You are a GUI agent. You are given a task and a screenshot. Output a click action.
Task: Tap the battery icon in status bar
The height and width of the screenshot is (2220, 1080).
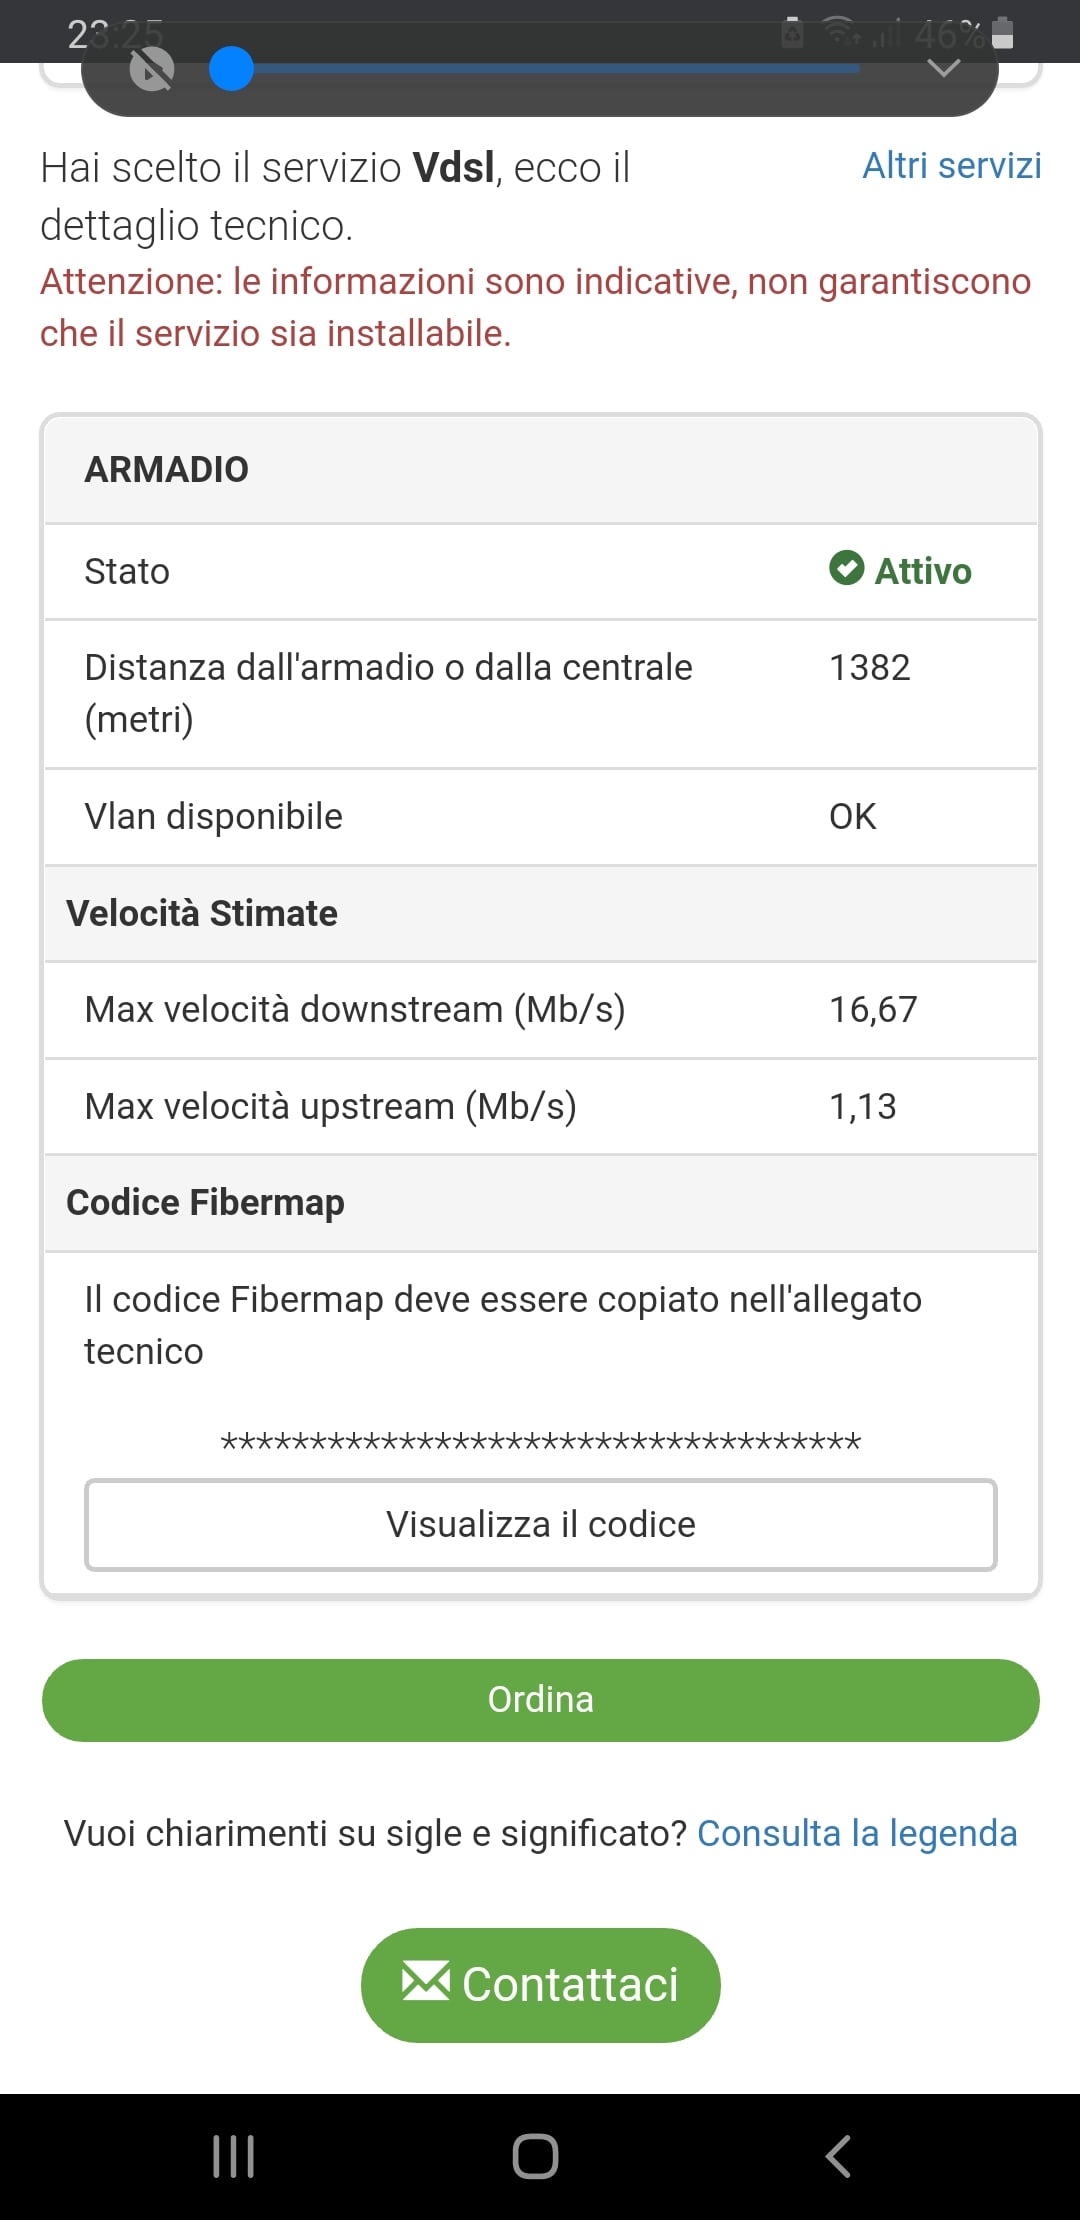point(1003,34)
